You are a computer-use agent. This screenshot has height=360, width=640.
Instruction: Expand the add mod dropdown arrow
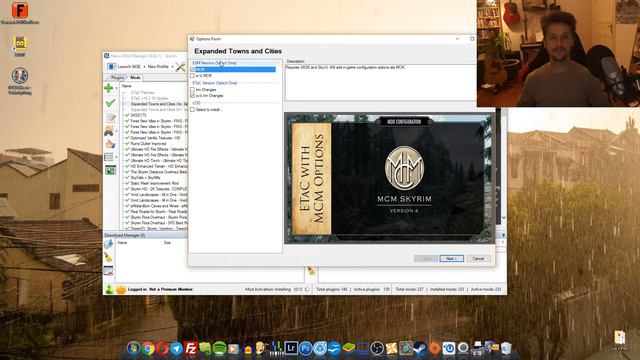click(x=116, y=88)
